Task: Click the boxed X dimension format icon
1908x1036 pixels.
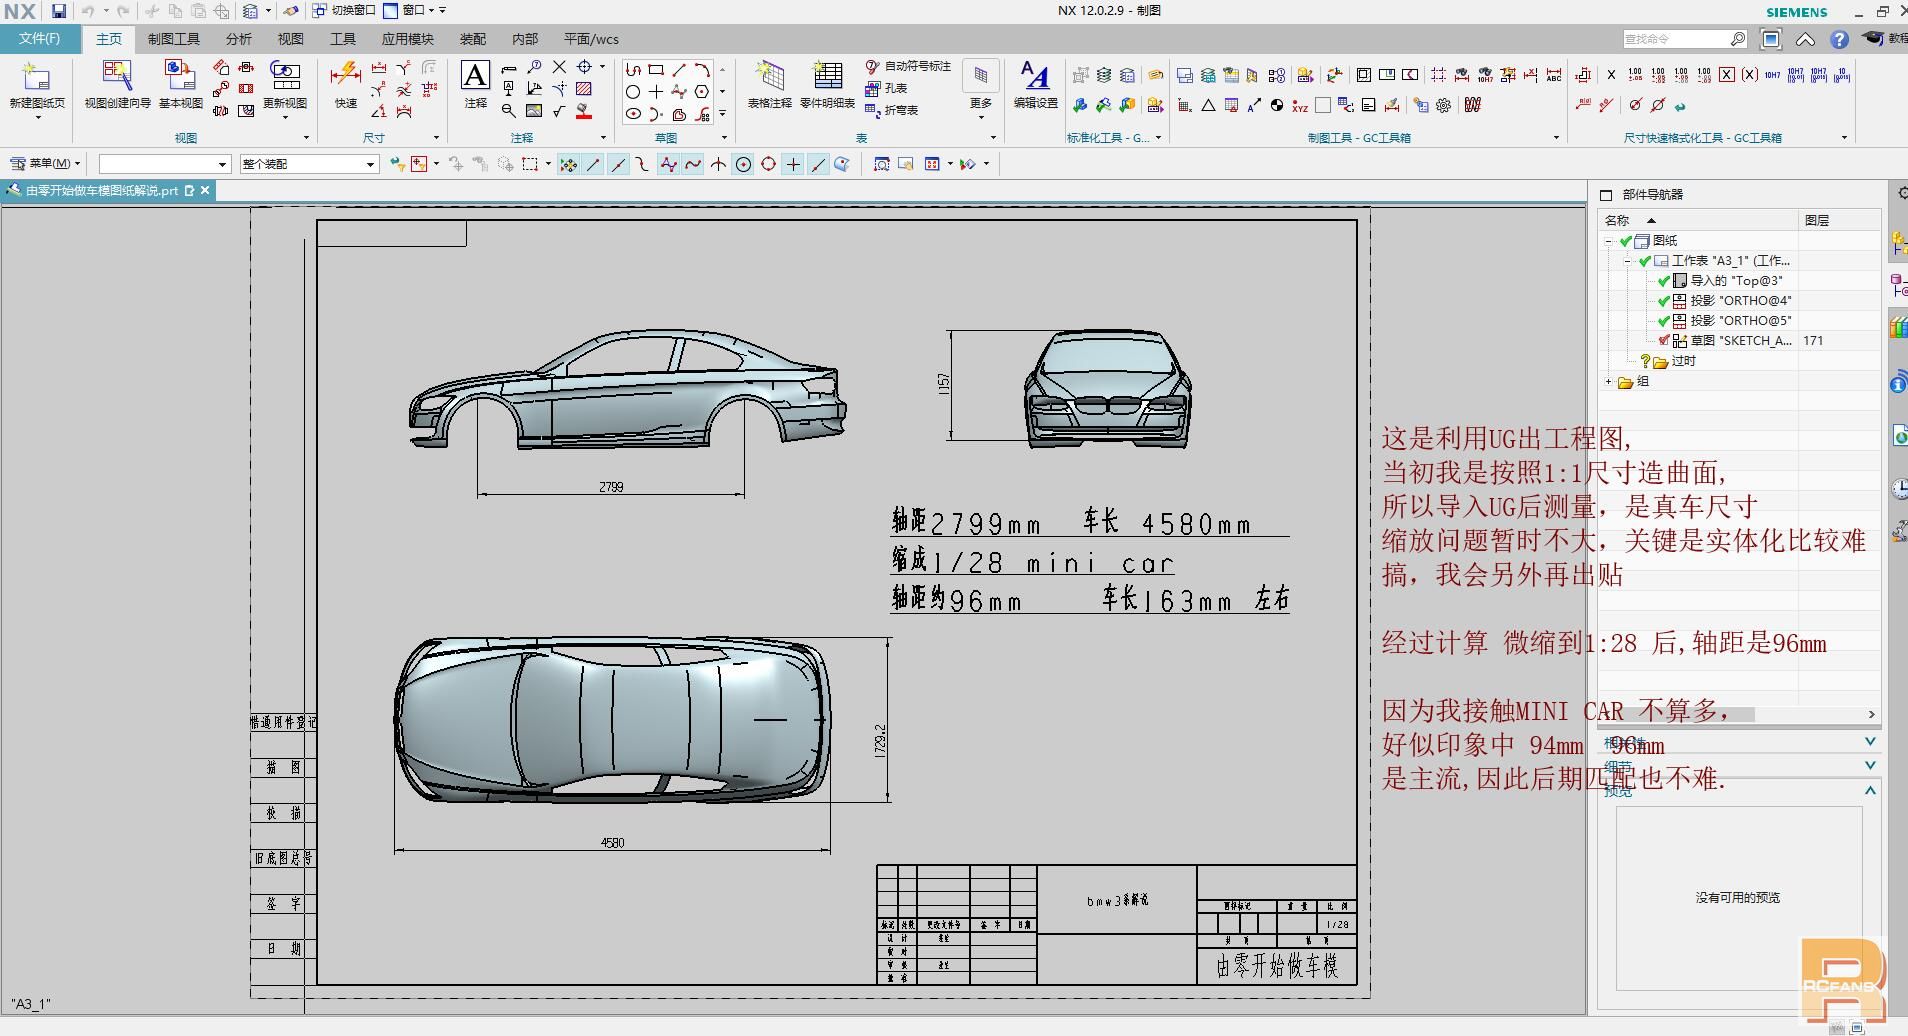Action: (1726, 75)
